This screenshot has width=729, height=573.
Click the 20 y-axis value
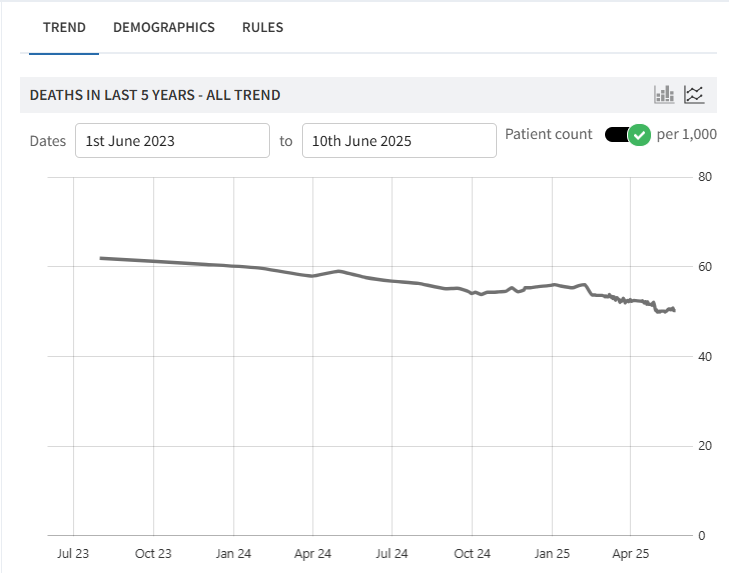tap(705, 446)
